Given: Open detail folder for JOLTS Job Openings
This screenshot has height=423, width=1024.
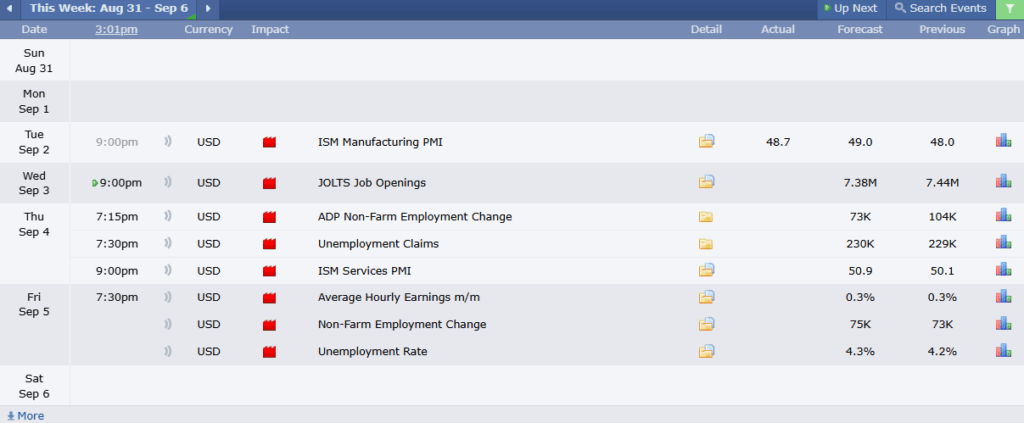Looking at the screenshot, I should coord(706,182).
